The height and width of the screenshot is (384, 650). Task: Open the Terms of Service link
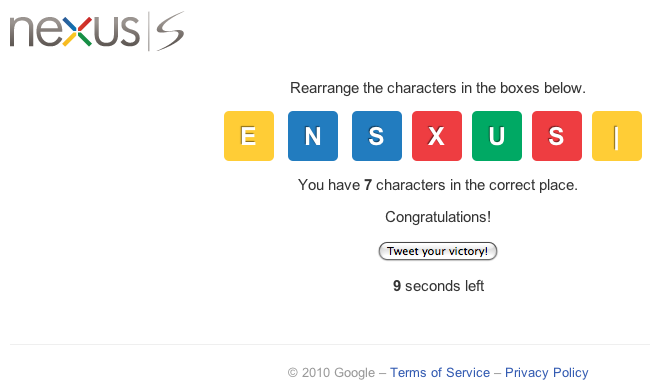click(440, 372)
